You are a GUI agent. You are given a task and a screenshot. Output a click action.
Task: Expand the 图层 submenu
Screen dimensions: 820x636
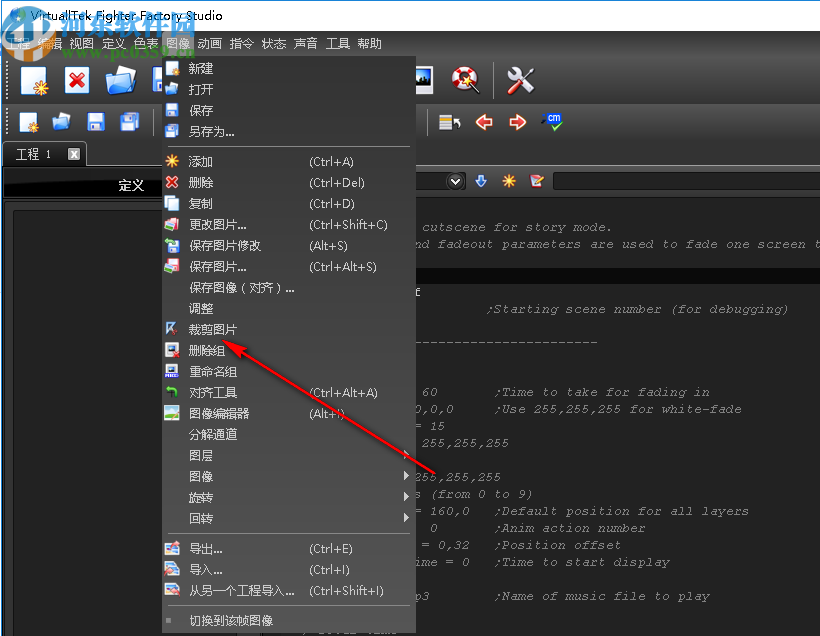pos(289,456)
